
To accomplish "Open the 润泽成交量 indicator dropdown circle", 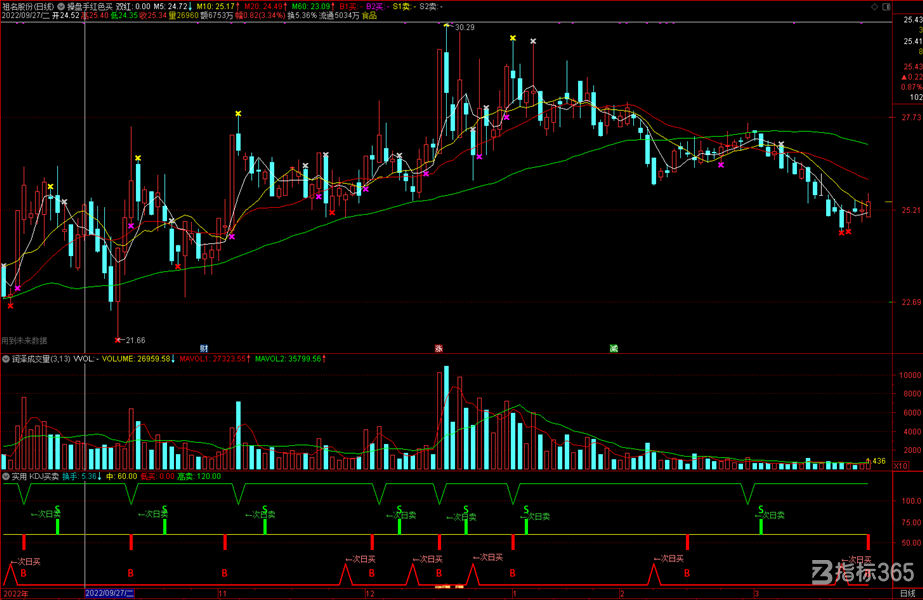I will click(6, 359).
